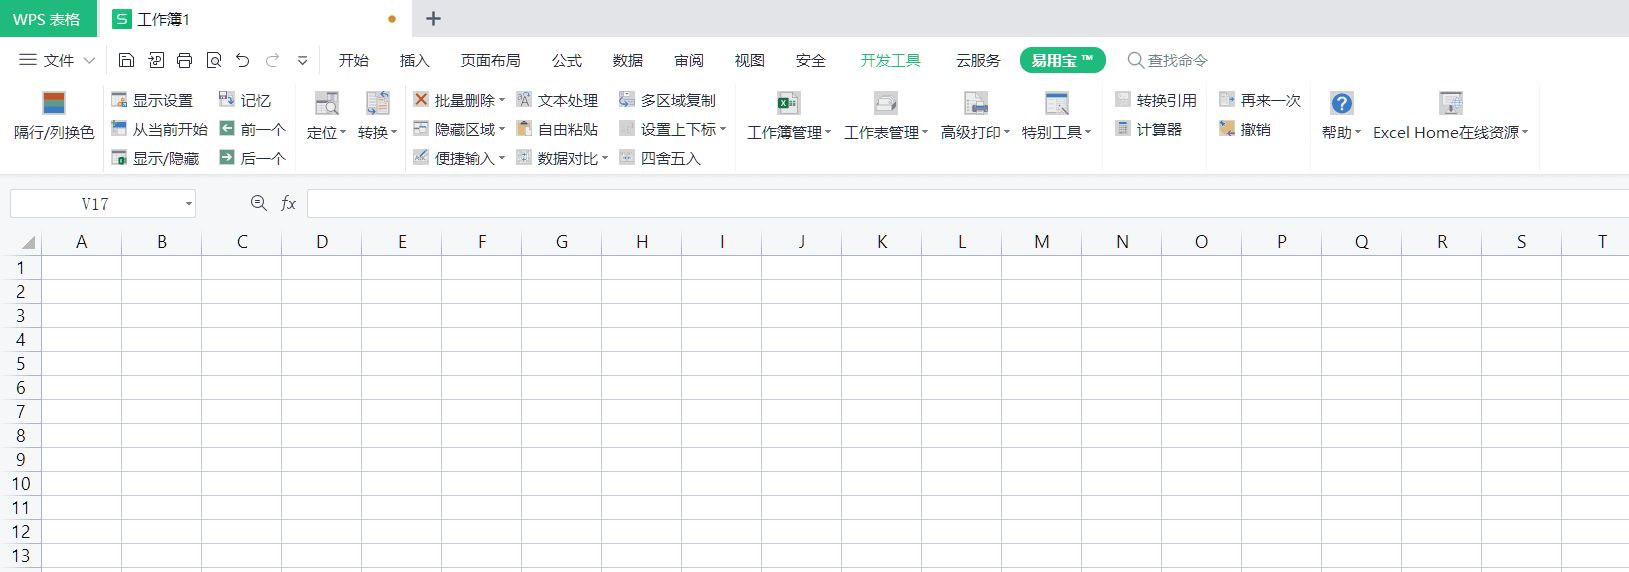This screenshot has width=1629, height=572.
Task: Open the 文件 menu
Action: pyautogui.click(x=57, y=60)
